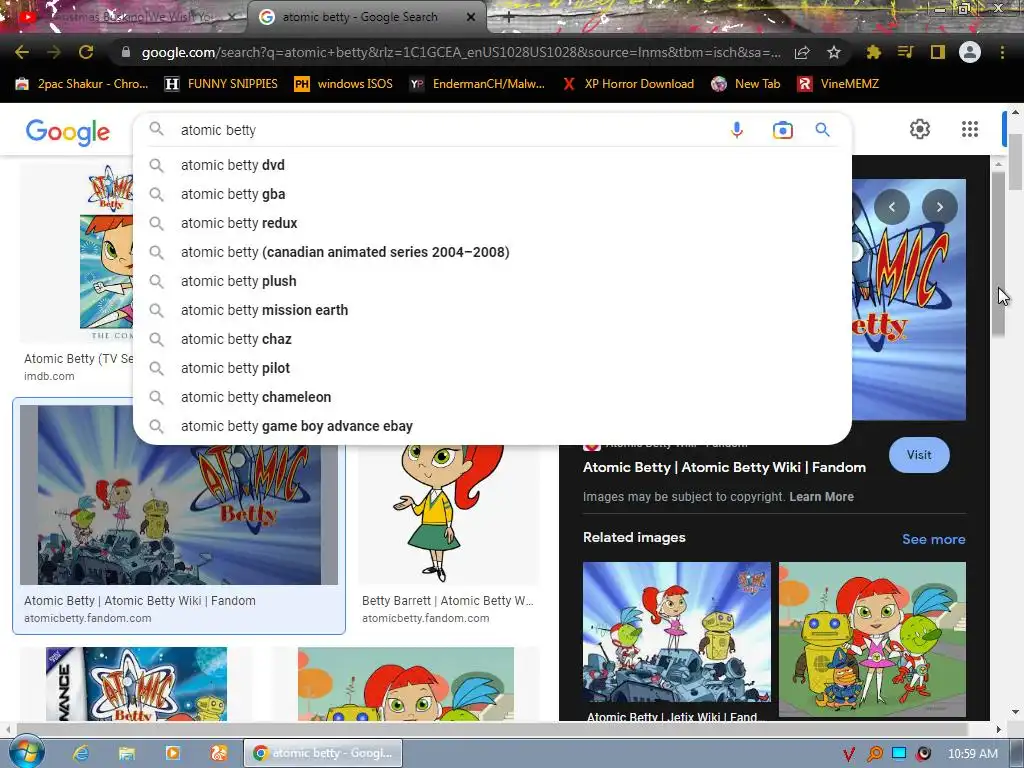Open the Chrome profile avatar
The width and height of the screenshot is (1024, 768).
click(970, 52)
